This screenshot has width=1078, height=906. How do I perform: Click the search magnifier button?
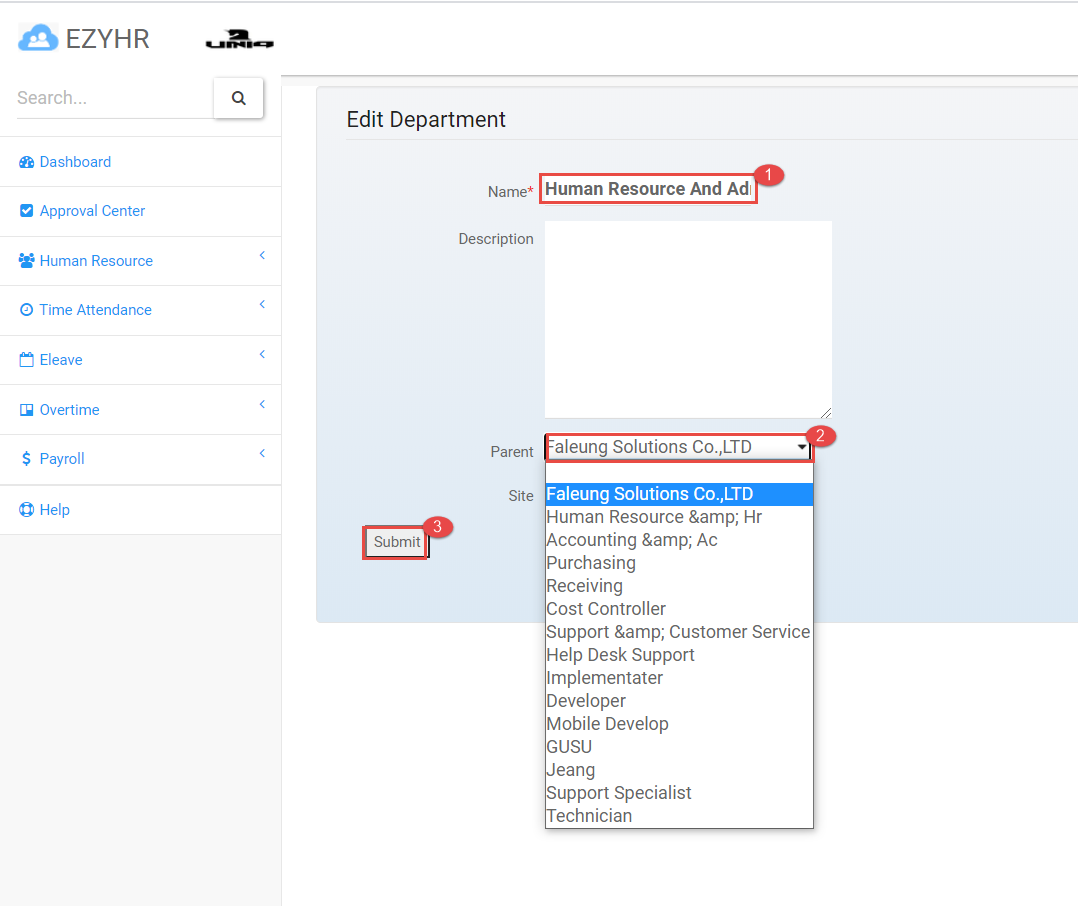click(x=238, y=98)
